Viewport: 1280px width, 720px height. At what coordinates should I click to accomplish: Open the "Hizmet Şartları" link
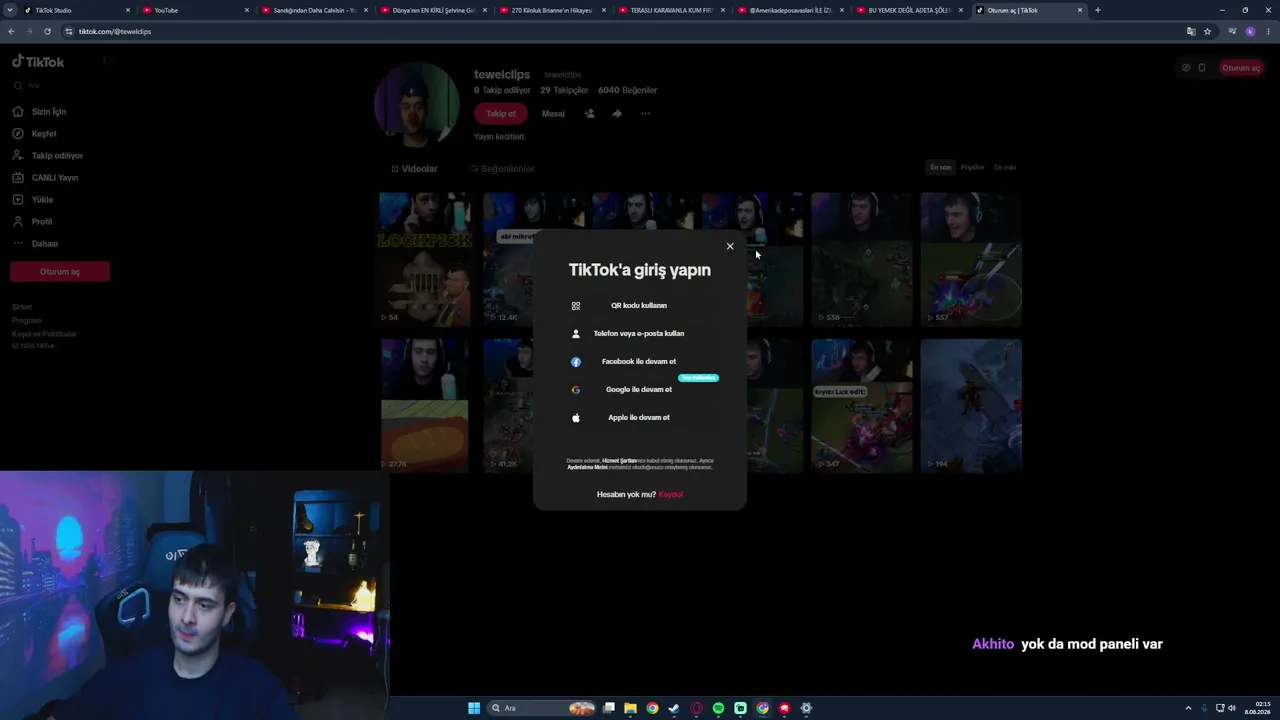[619, 461]
